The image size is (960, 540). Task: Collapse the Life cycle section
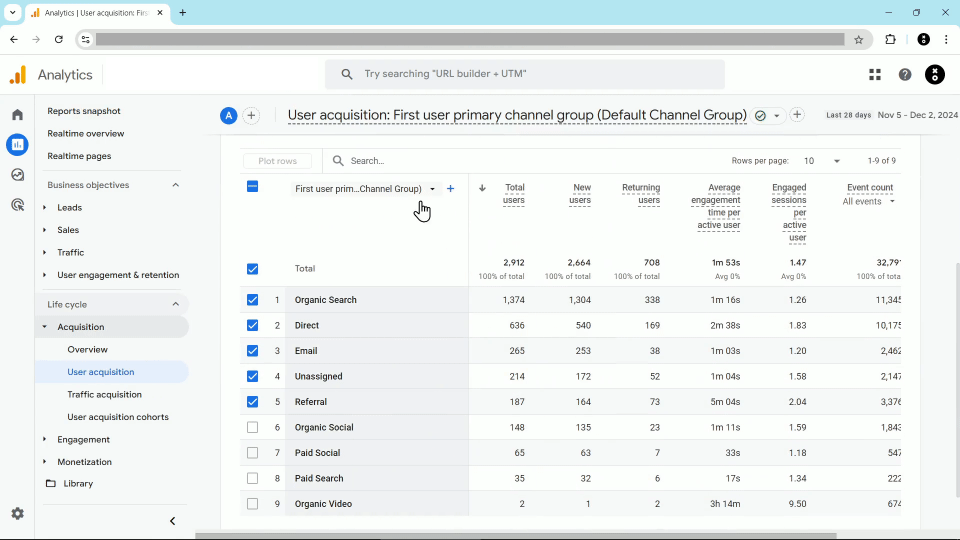coord(175,304)
